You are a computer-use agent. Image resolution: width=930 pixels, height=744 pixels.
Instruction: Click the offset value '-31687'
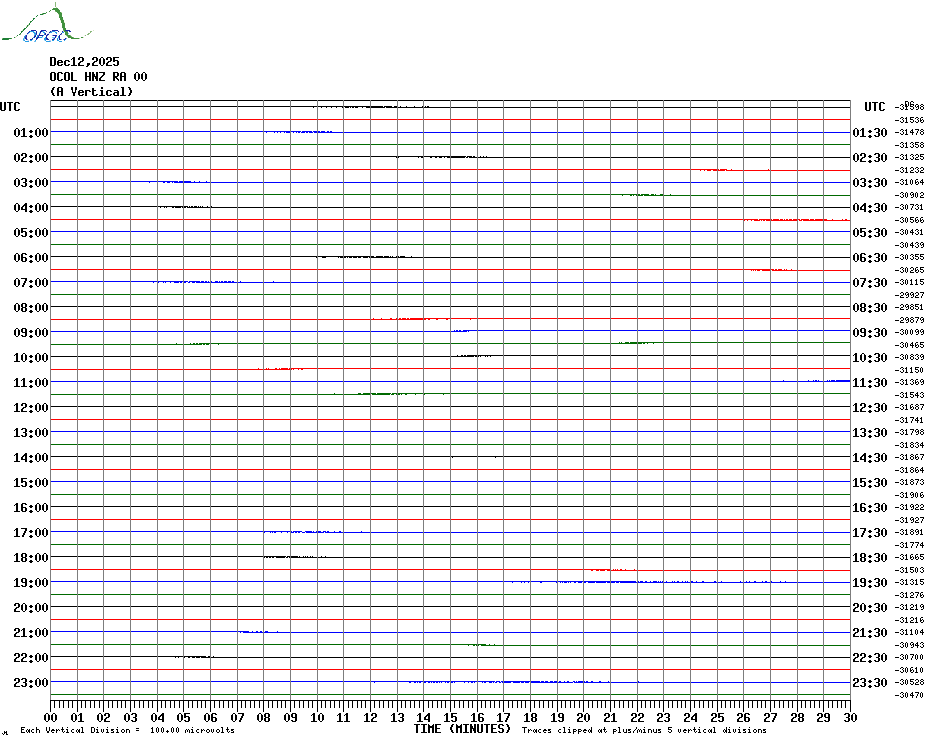pos(909,407)
